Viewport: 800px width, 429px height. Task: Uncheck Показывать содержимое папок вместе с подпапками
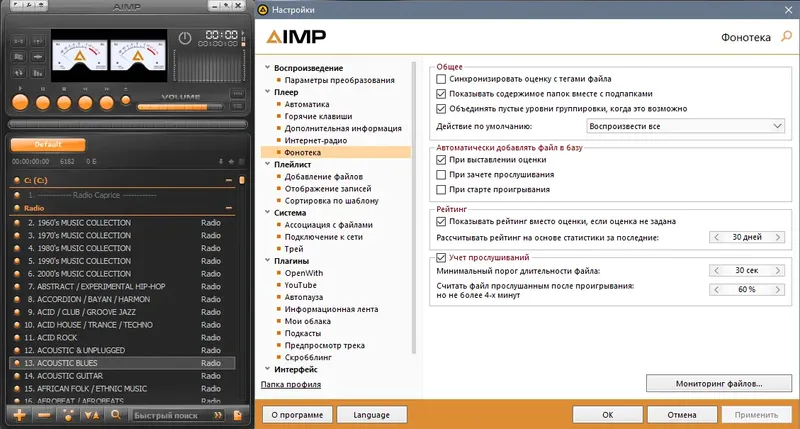point(441,94)
